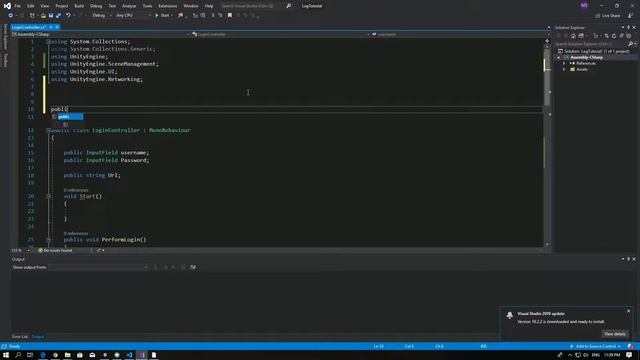Collapse the using directives region
Image resolution: width=640 pixels, height=360 pixels.
click(48, 42)
